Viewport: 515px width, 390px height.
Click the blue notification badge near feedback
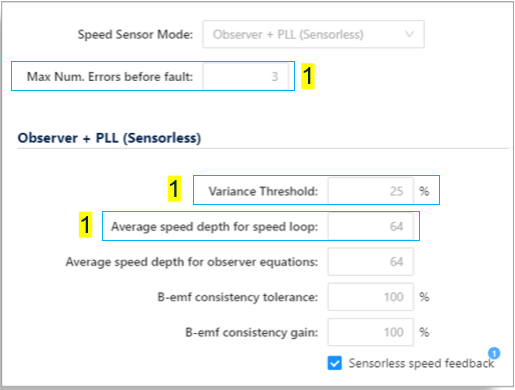click(494, 353)
